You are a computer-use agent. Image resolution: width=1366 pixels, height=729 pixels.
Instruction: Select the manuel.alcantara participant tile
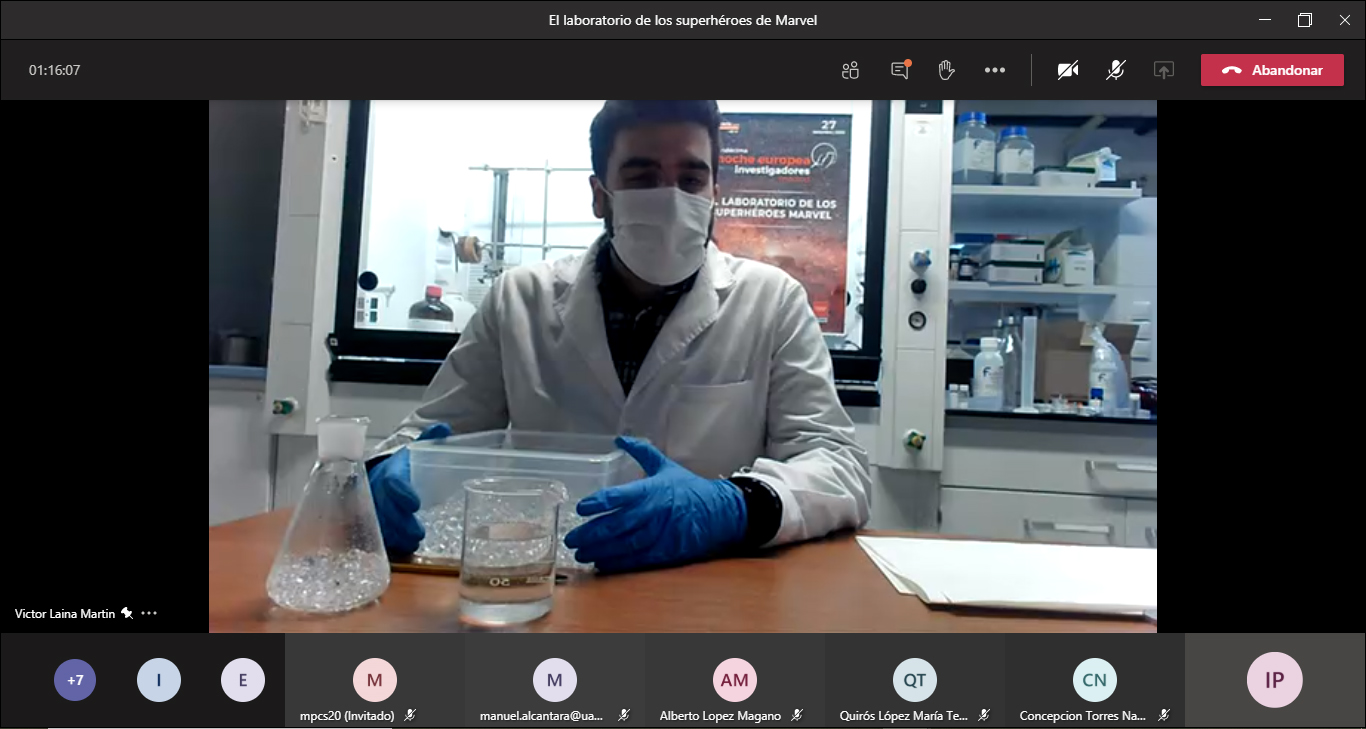[x=554, y=681]
